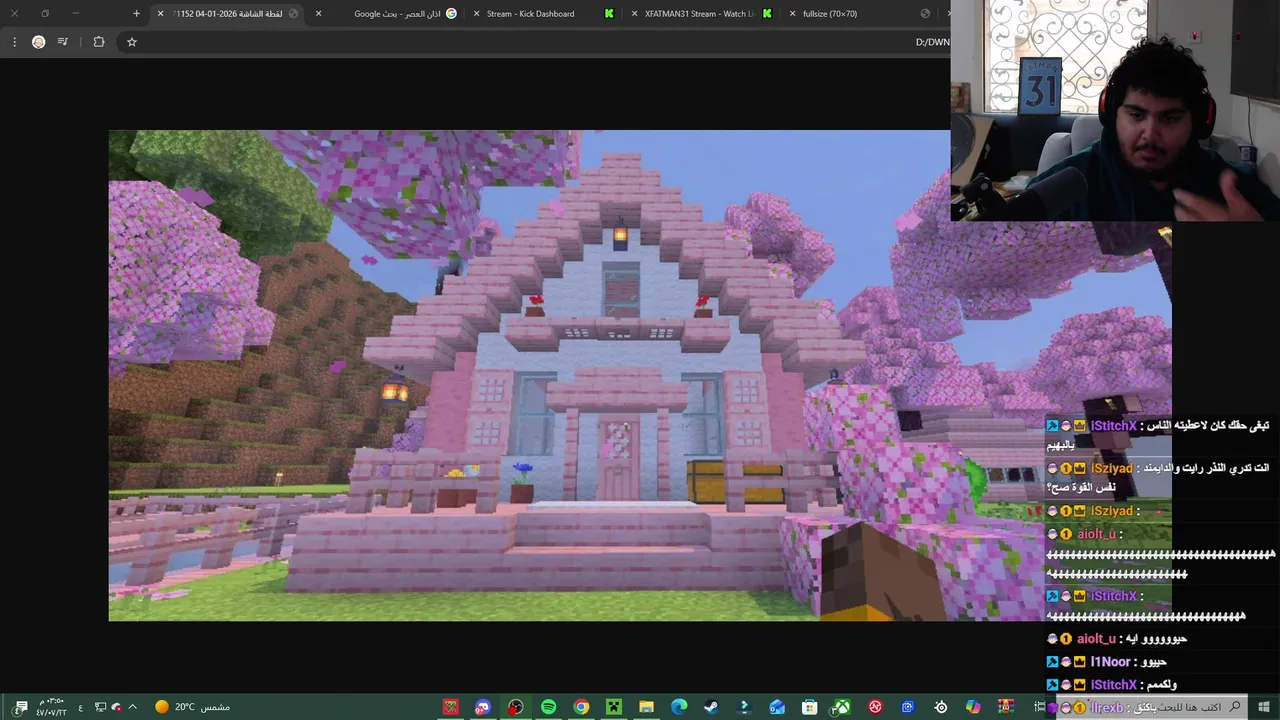Image resolution: width=1280 pixels, height=720 pixels.
Task: Open the notification center icon
Action: (20, 707)
